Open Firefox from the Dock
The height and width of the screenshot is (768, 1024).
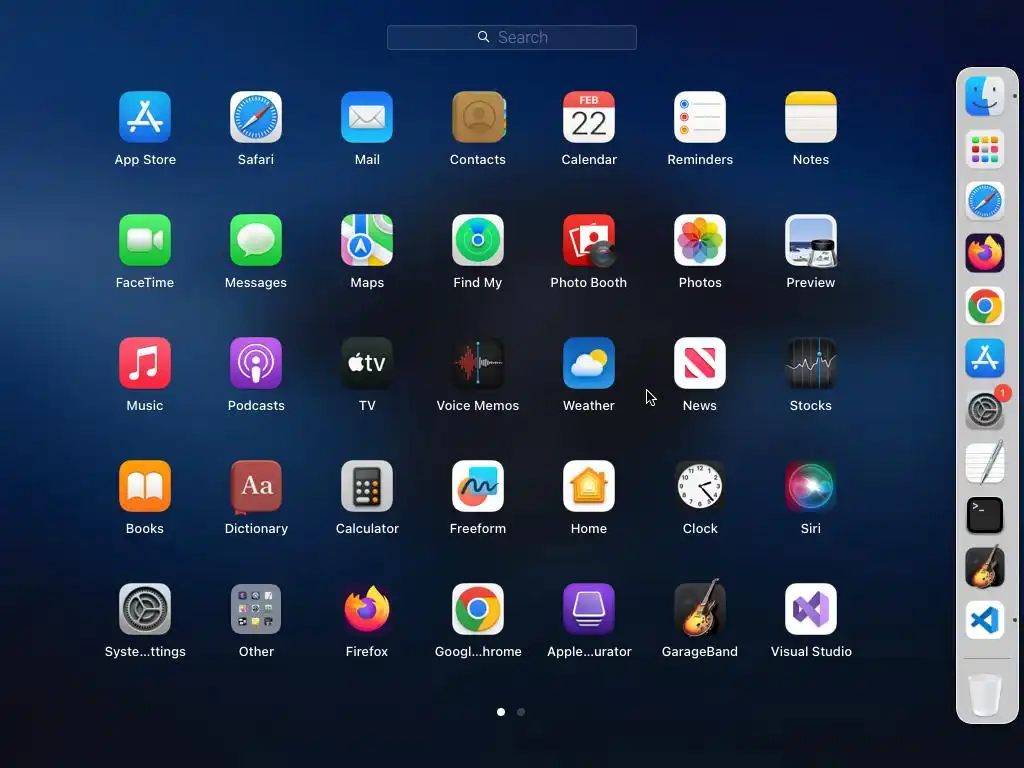coord(985,253)
